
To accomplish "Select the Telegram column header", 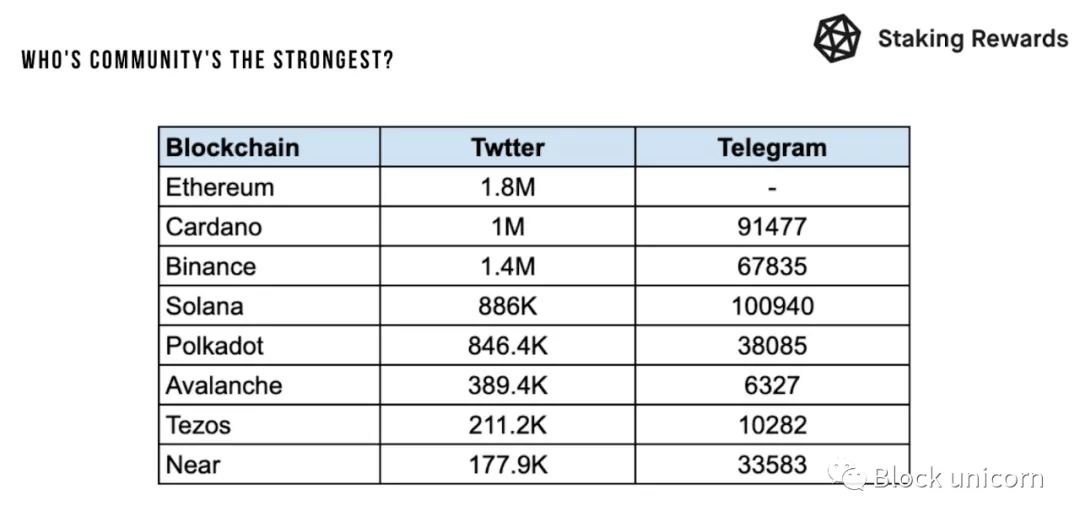I will [x=772, y=147].
